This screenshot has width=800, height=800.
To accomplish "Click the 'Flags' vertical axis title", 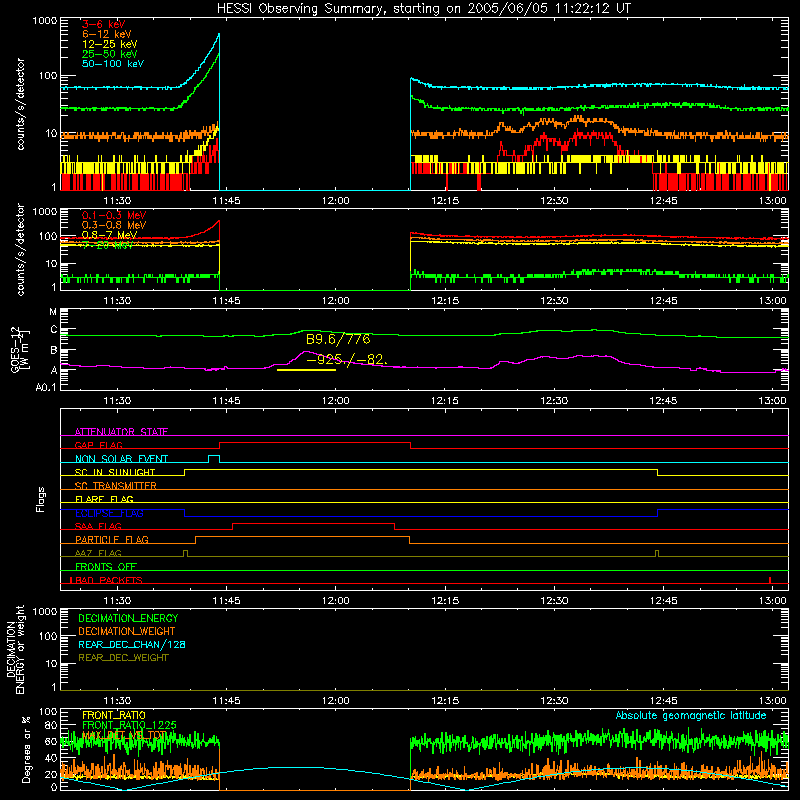I will tap(40, 499).
